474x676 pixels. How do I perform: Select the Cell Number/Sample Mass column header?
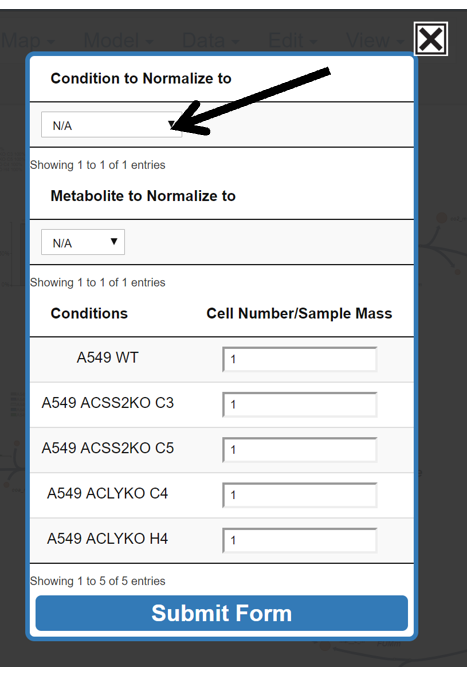[299, 313]
